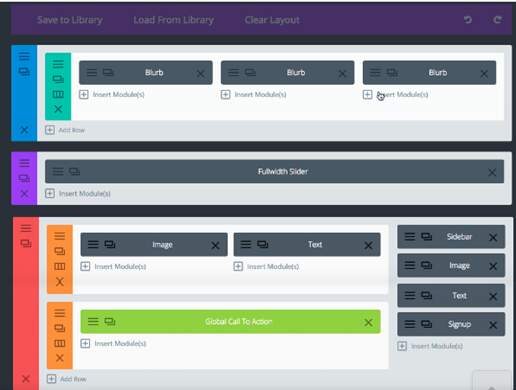
Task: Change column structure of teal row
Action: [58, 94]
